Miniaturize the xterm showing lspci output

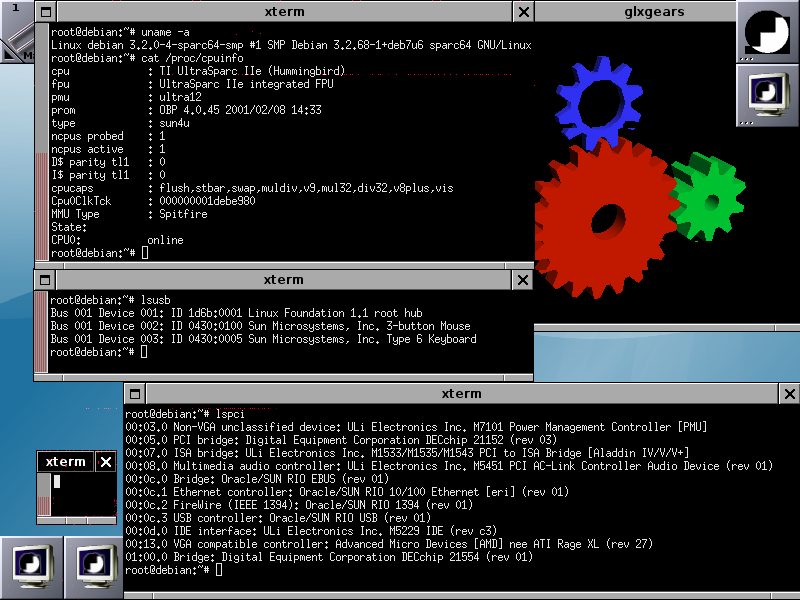click(135, 394)
